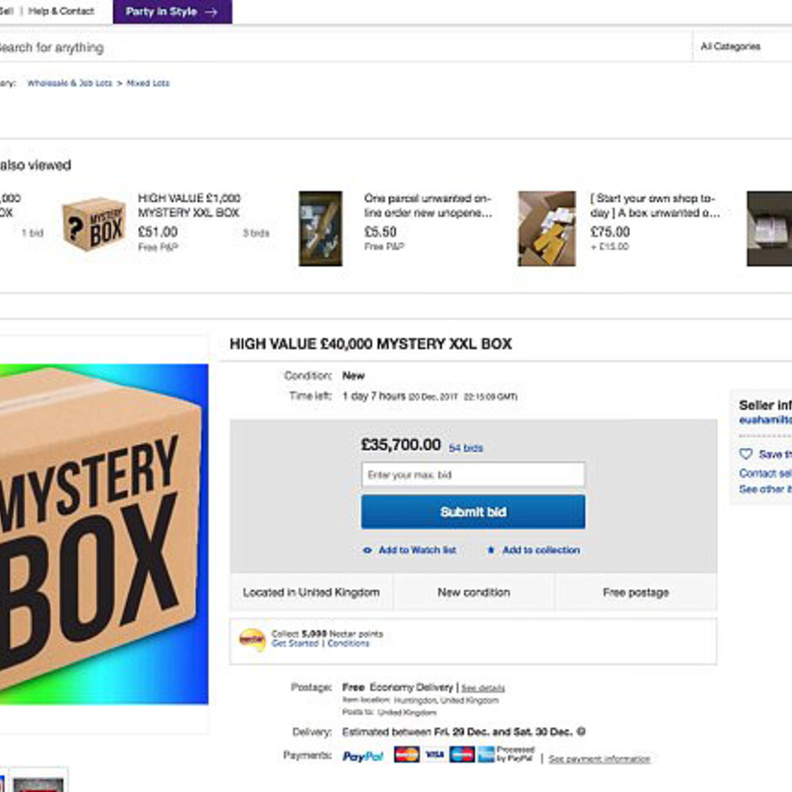
Task: Click the heart icon to save this seller
Action: 745,454
